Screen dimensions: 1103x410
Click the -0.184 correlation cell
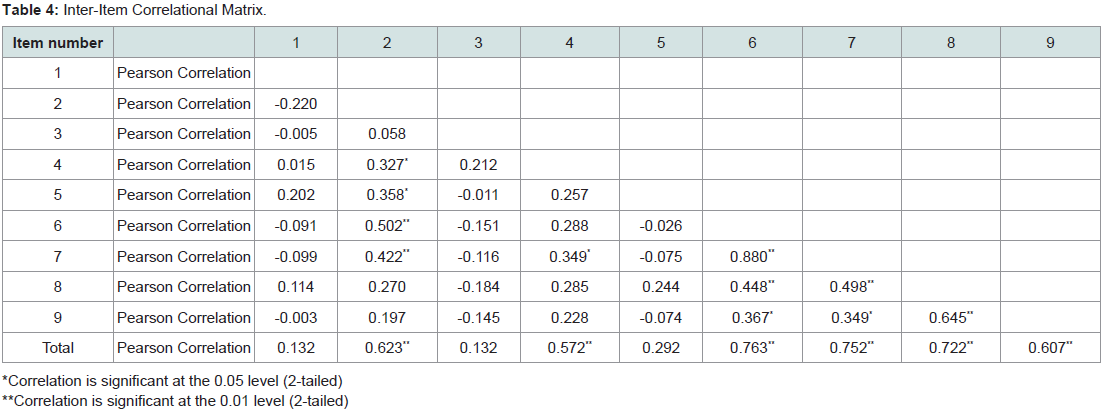(x=478, y=287)
